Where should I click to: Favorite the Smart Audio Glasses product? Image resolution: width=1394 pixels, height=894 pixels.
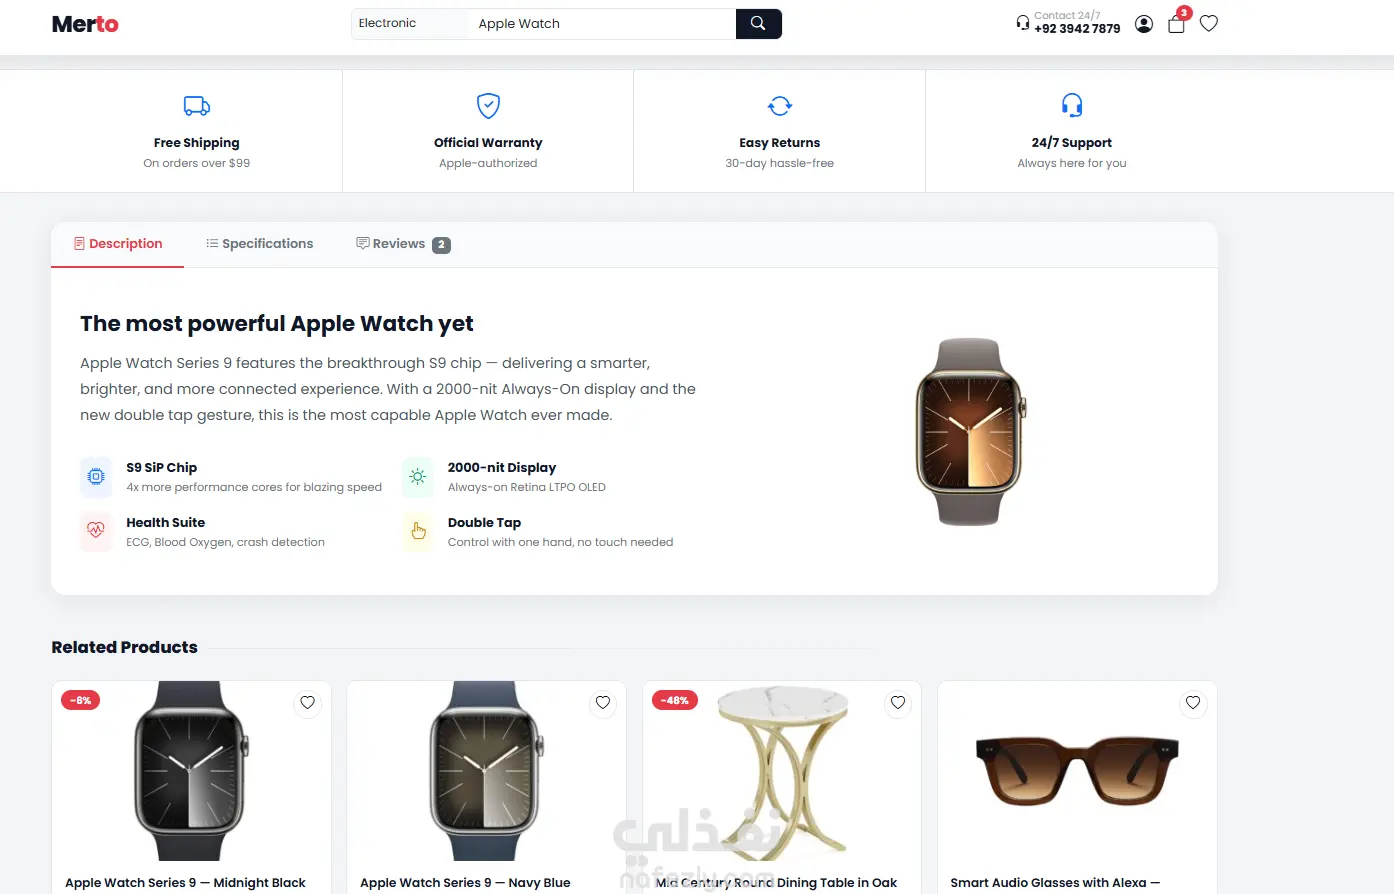(x=1193, y=703)
